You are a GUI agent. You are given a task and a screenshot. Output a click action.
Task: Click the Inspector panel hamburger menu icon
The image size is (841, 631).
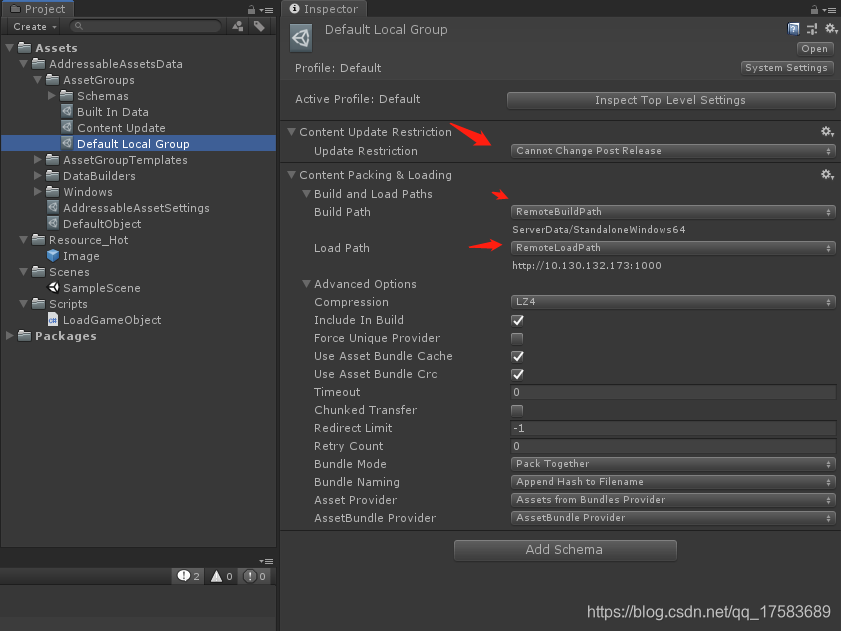[833, 9]
